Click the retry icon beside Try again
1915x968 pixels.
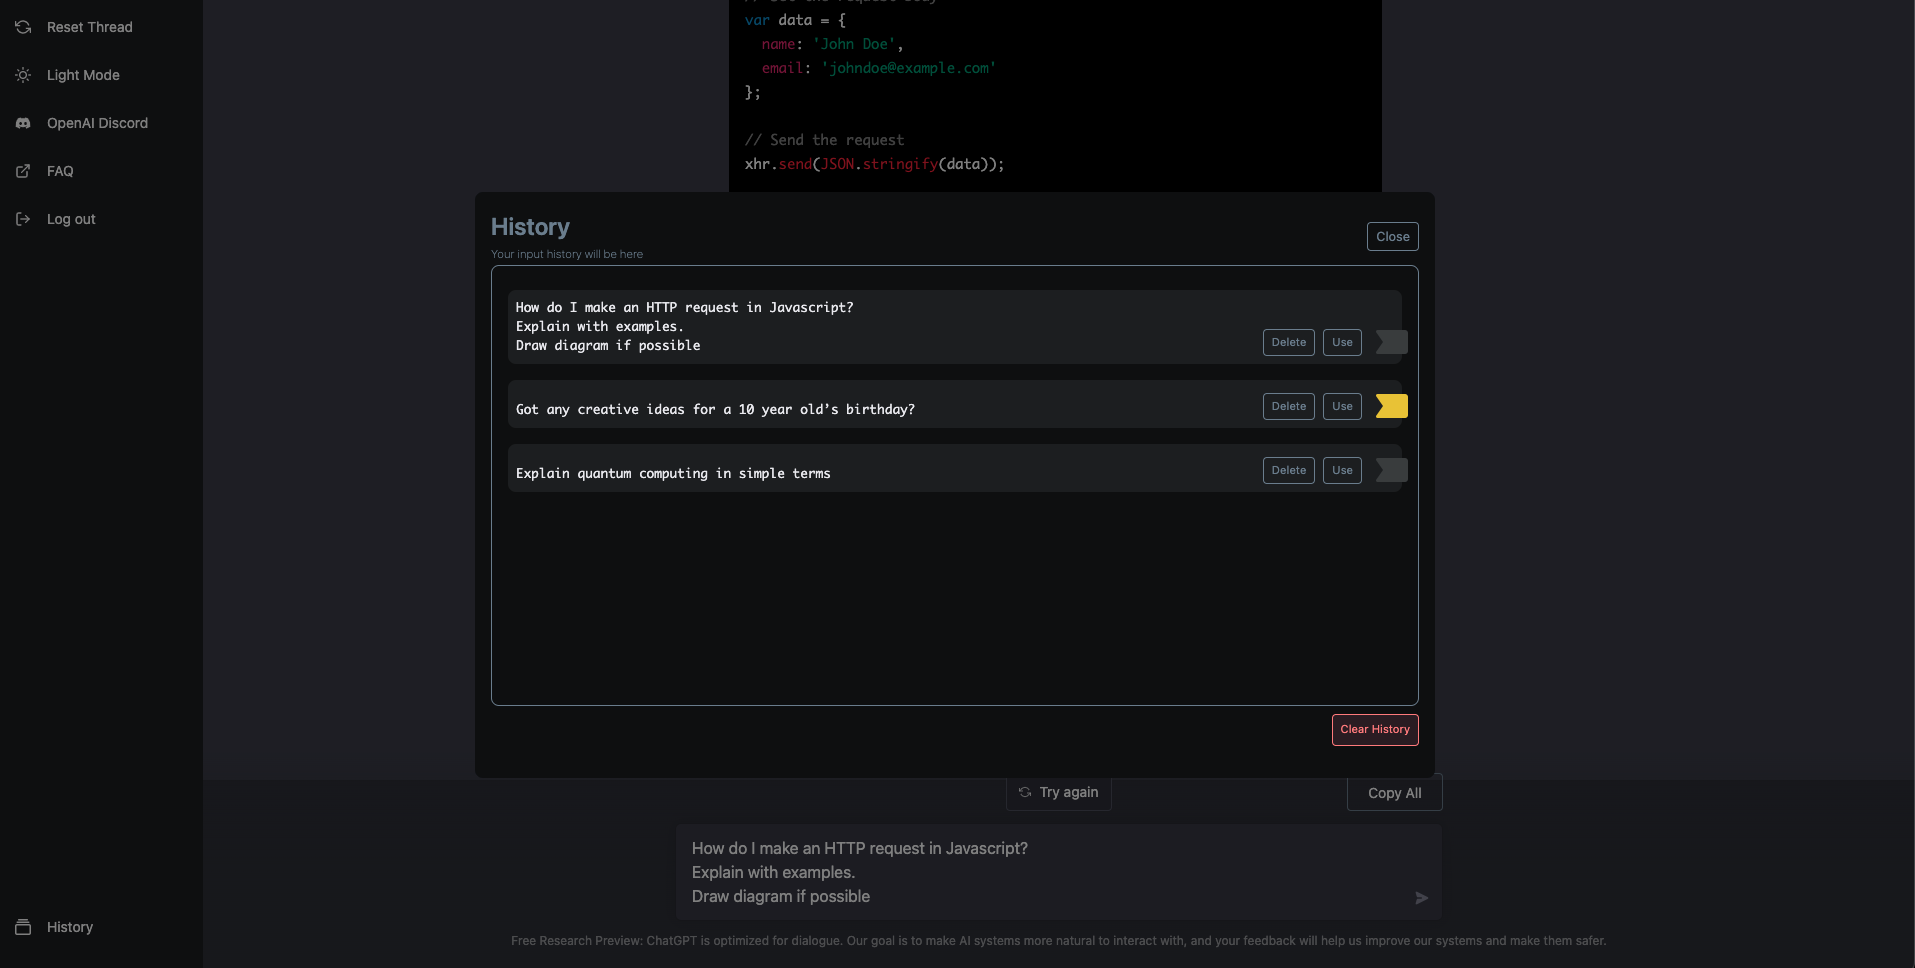pos(1025,792)
